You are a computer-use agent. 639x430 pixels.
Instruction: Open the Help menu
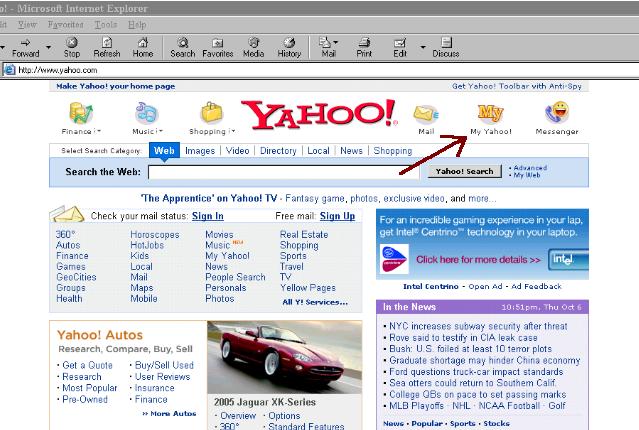click(137, 25)
